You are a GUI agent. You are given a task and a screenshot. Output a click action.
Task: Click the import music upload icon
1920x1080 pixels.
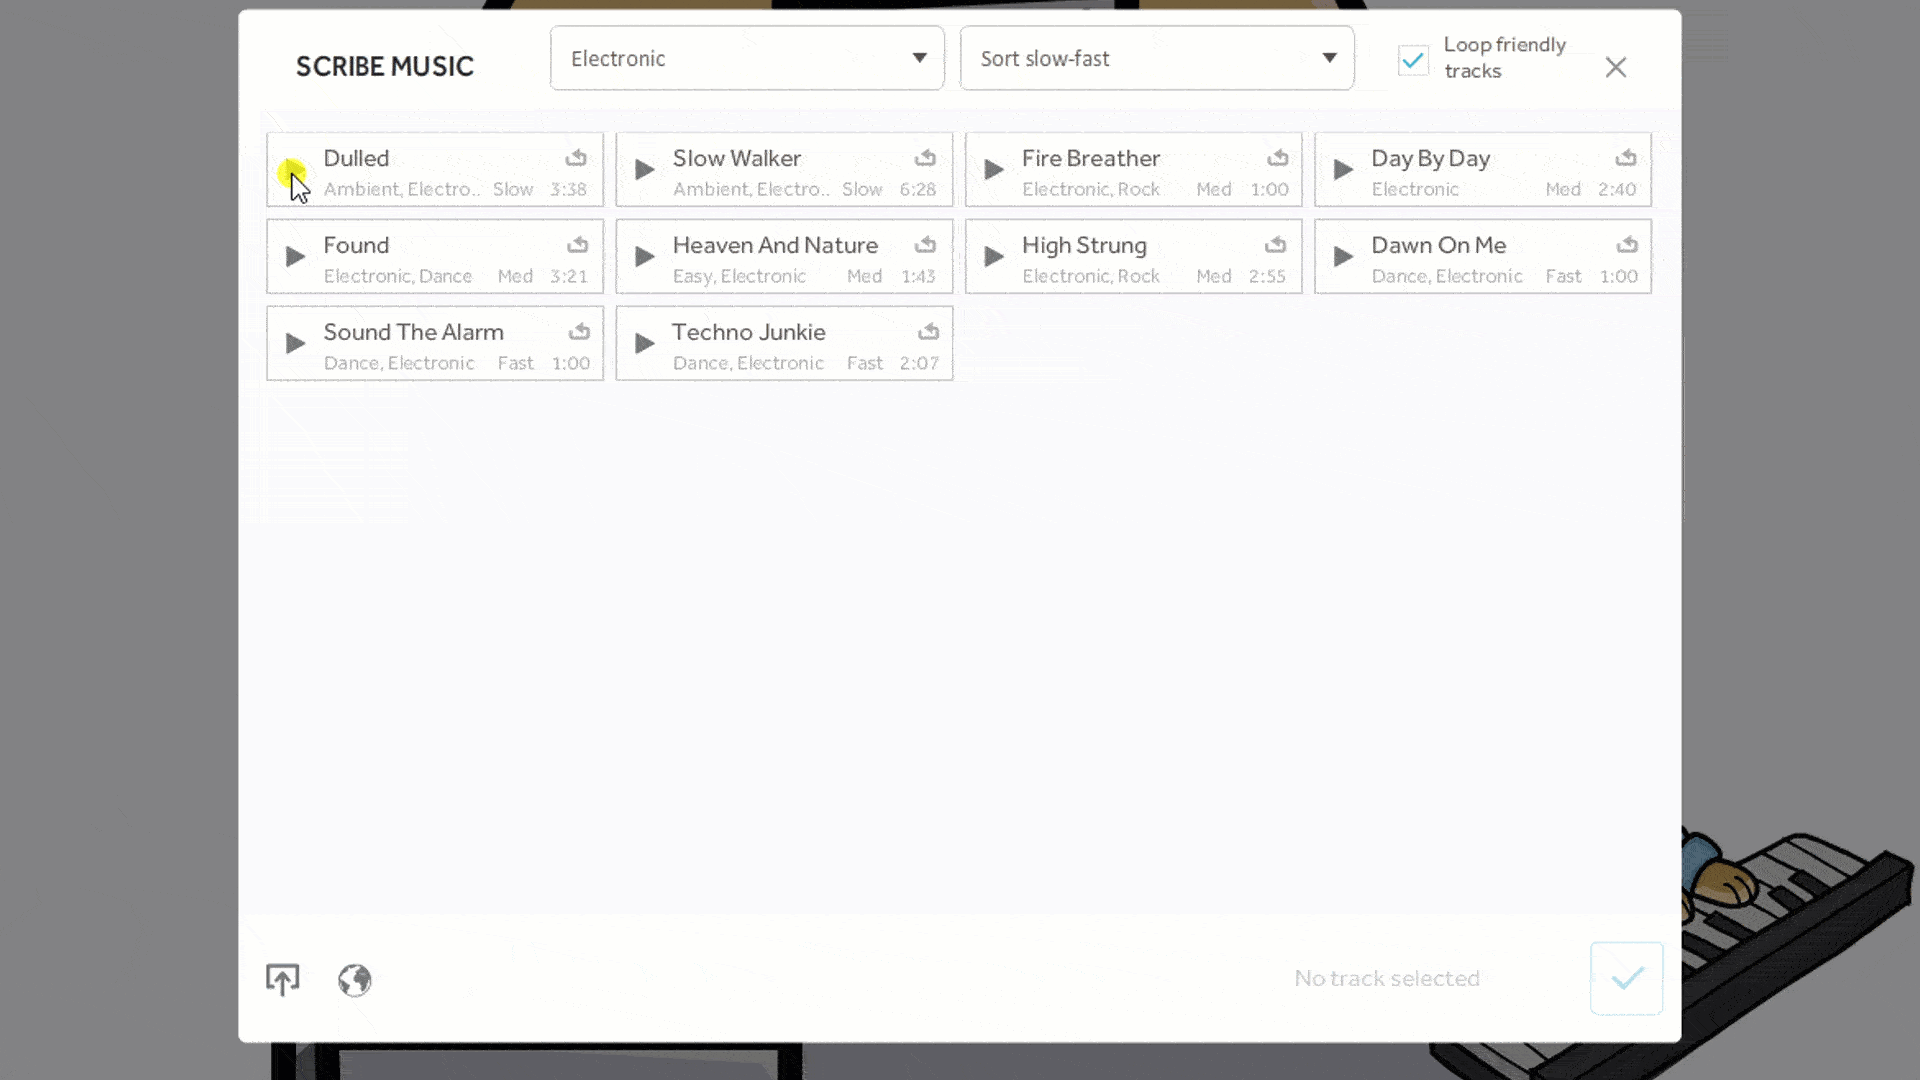[282, 980]
